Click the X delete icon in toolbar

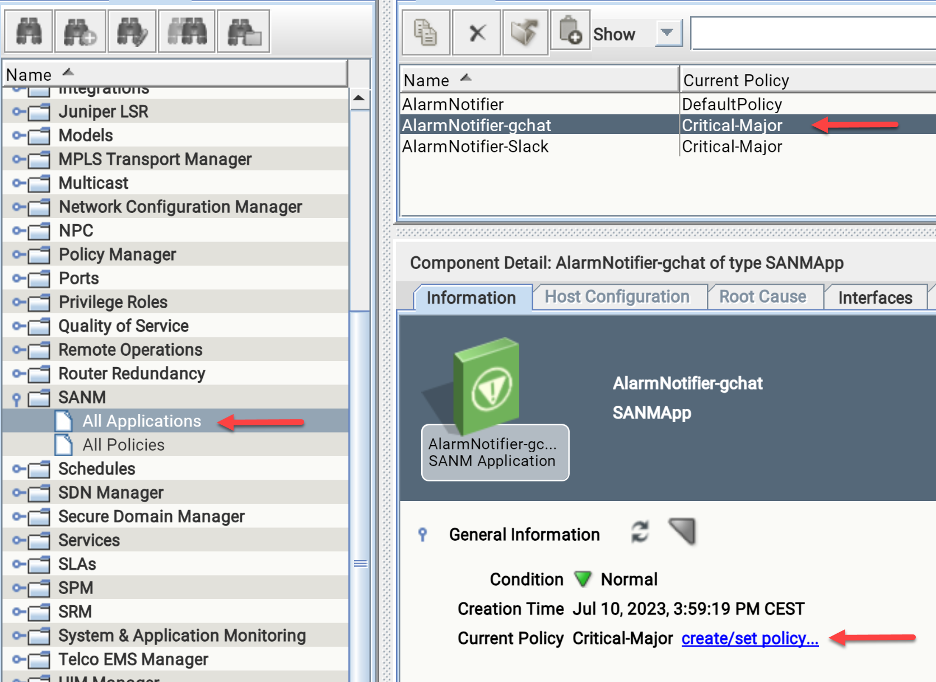point(477,33)
